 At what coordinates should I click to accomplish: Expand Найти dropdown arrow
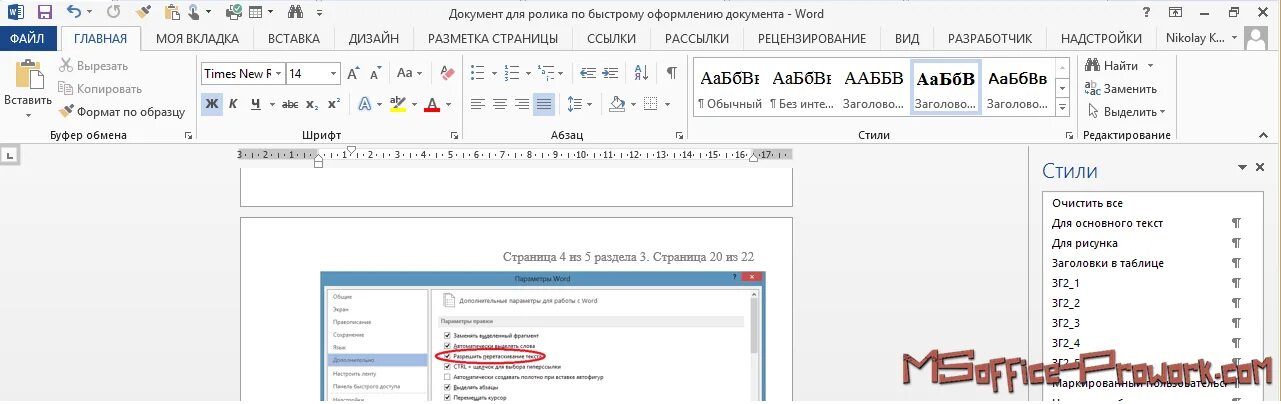tap(1150, 66)
